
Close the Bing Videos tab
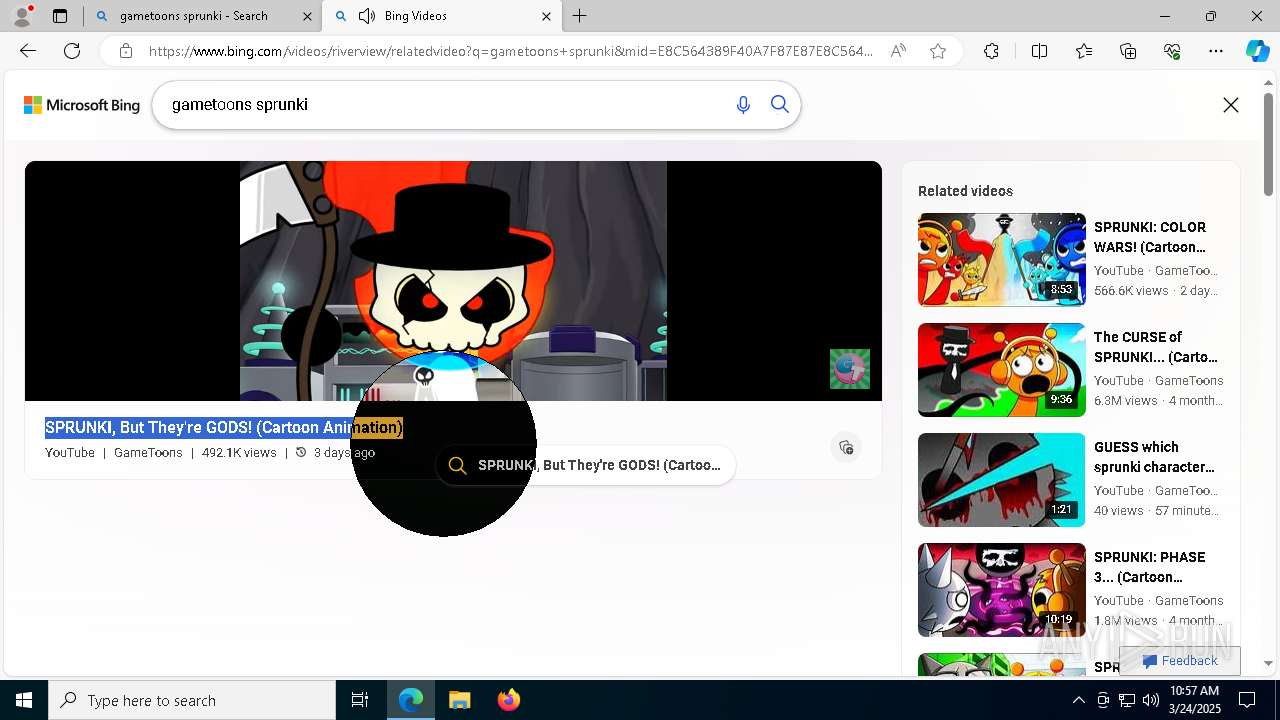click(546, 16)
